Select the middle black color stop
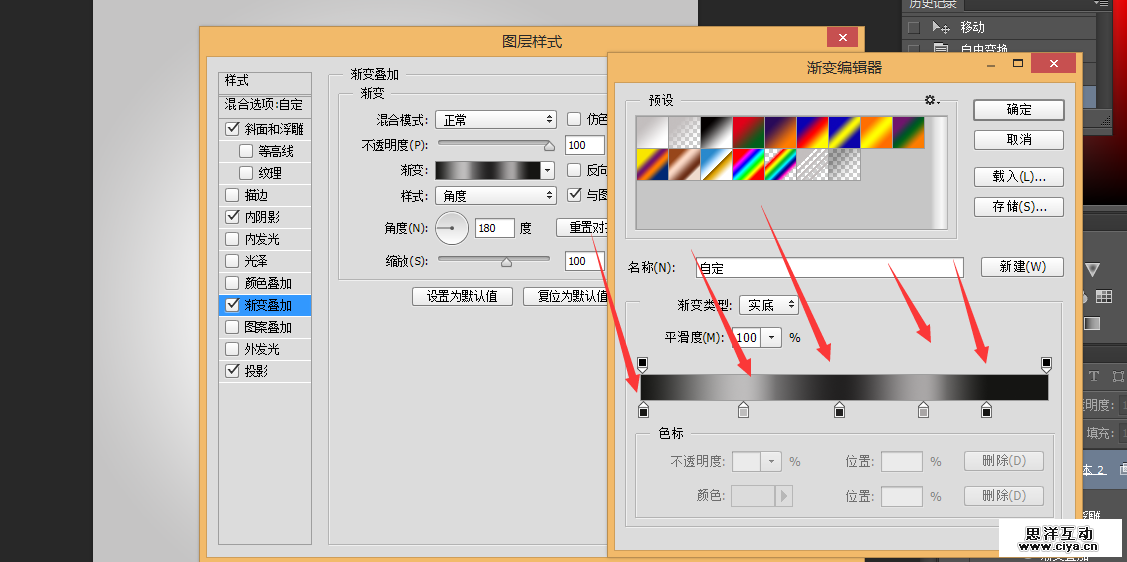The width and height of the screenshot is (1127, 562). pos(839,410)
